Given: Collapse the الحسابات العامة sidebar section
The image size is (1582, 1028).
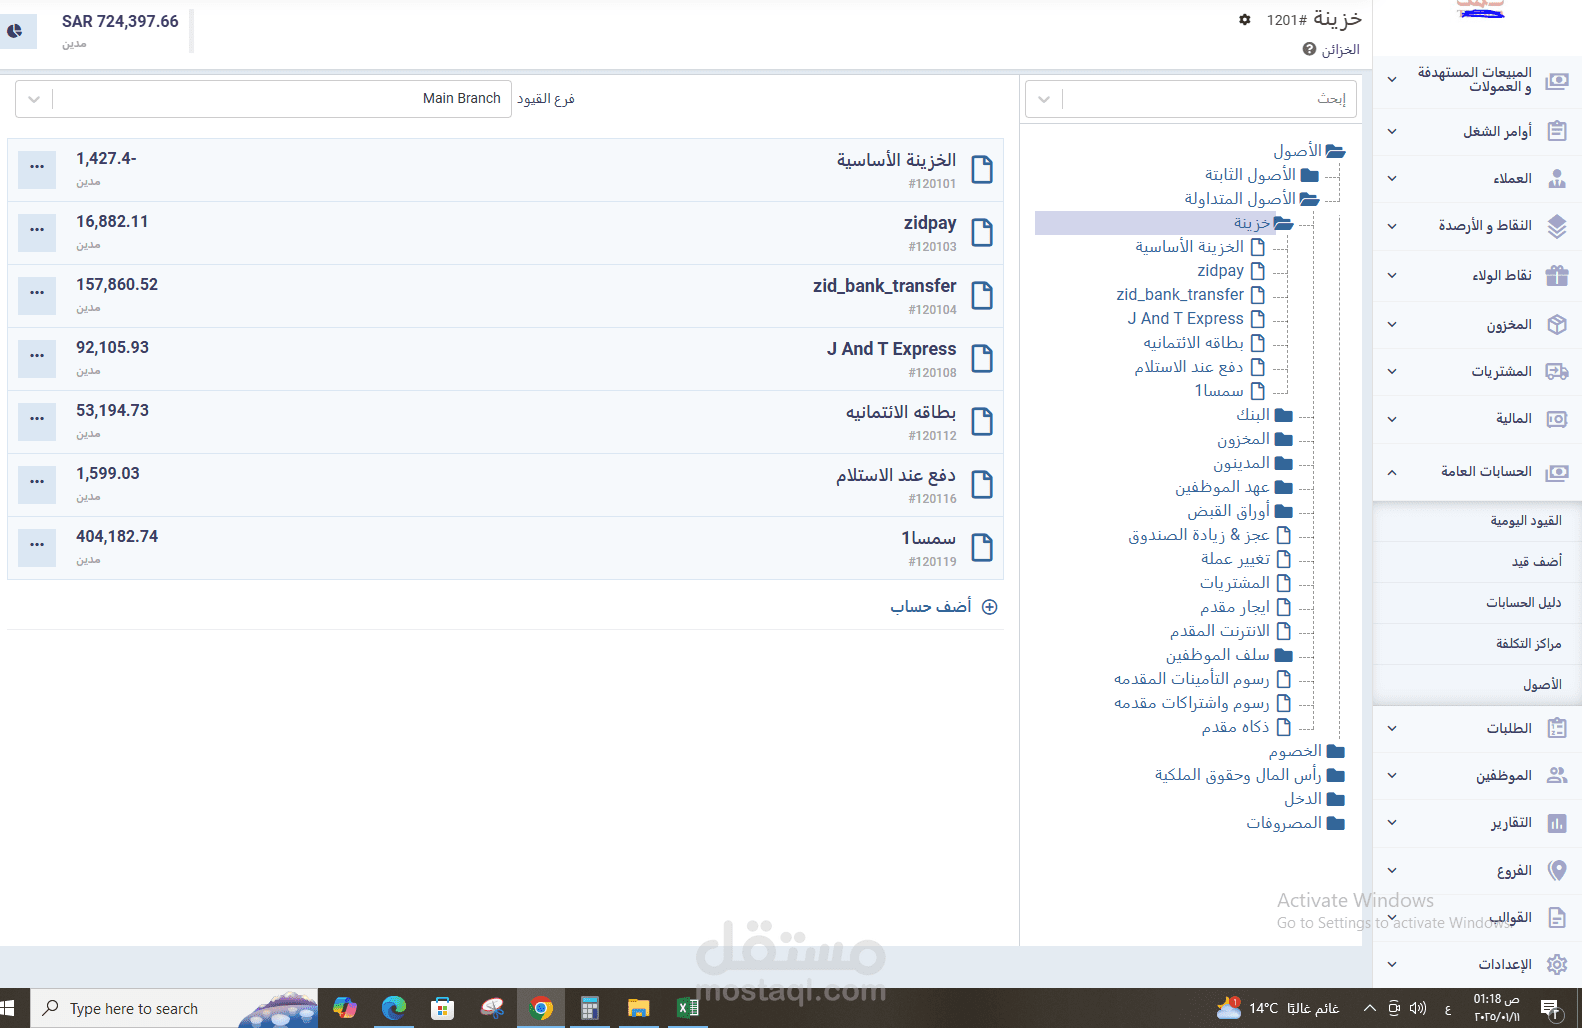Looking at the screenshot, I should click(x=1392, y=471).
